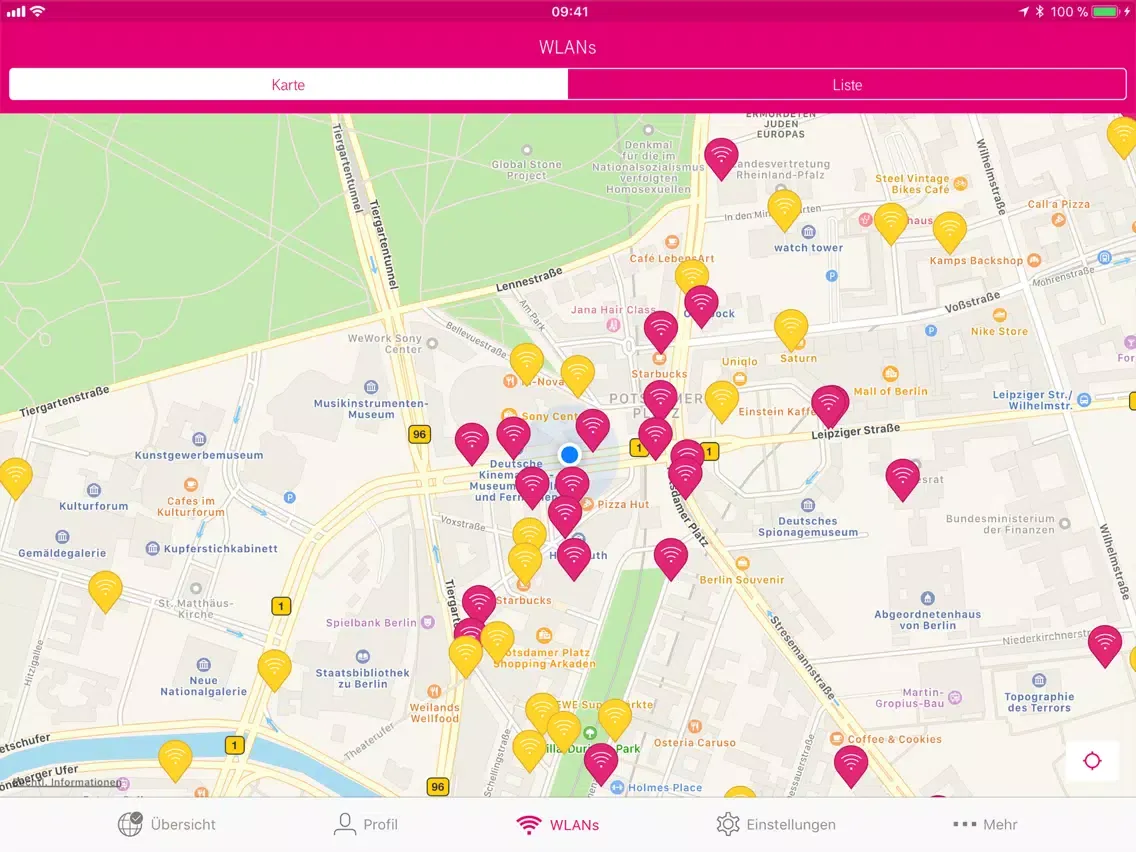Tap yellow WLAN pin above Kamps Backshop
The height and width of the screenshot is (852, 1136).
coord(949,232)
